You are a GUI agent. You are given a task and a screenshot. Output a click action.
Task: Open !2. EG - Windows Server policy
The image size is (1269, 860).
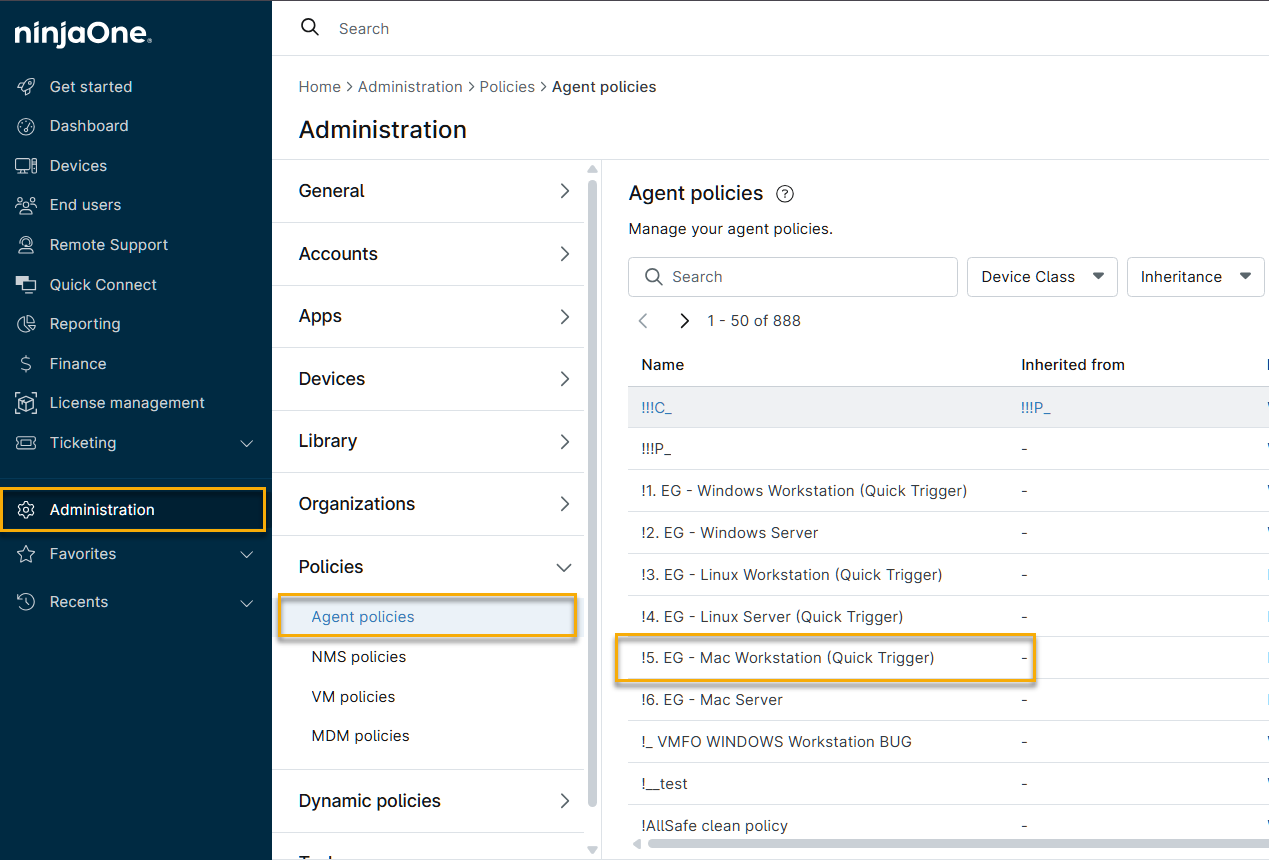[x=730, y=533]
